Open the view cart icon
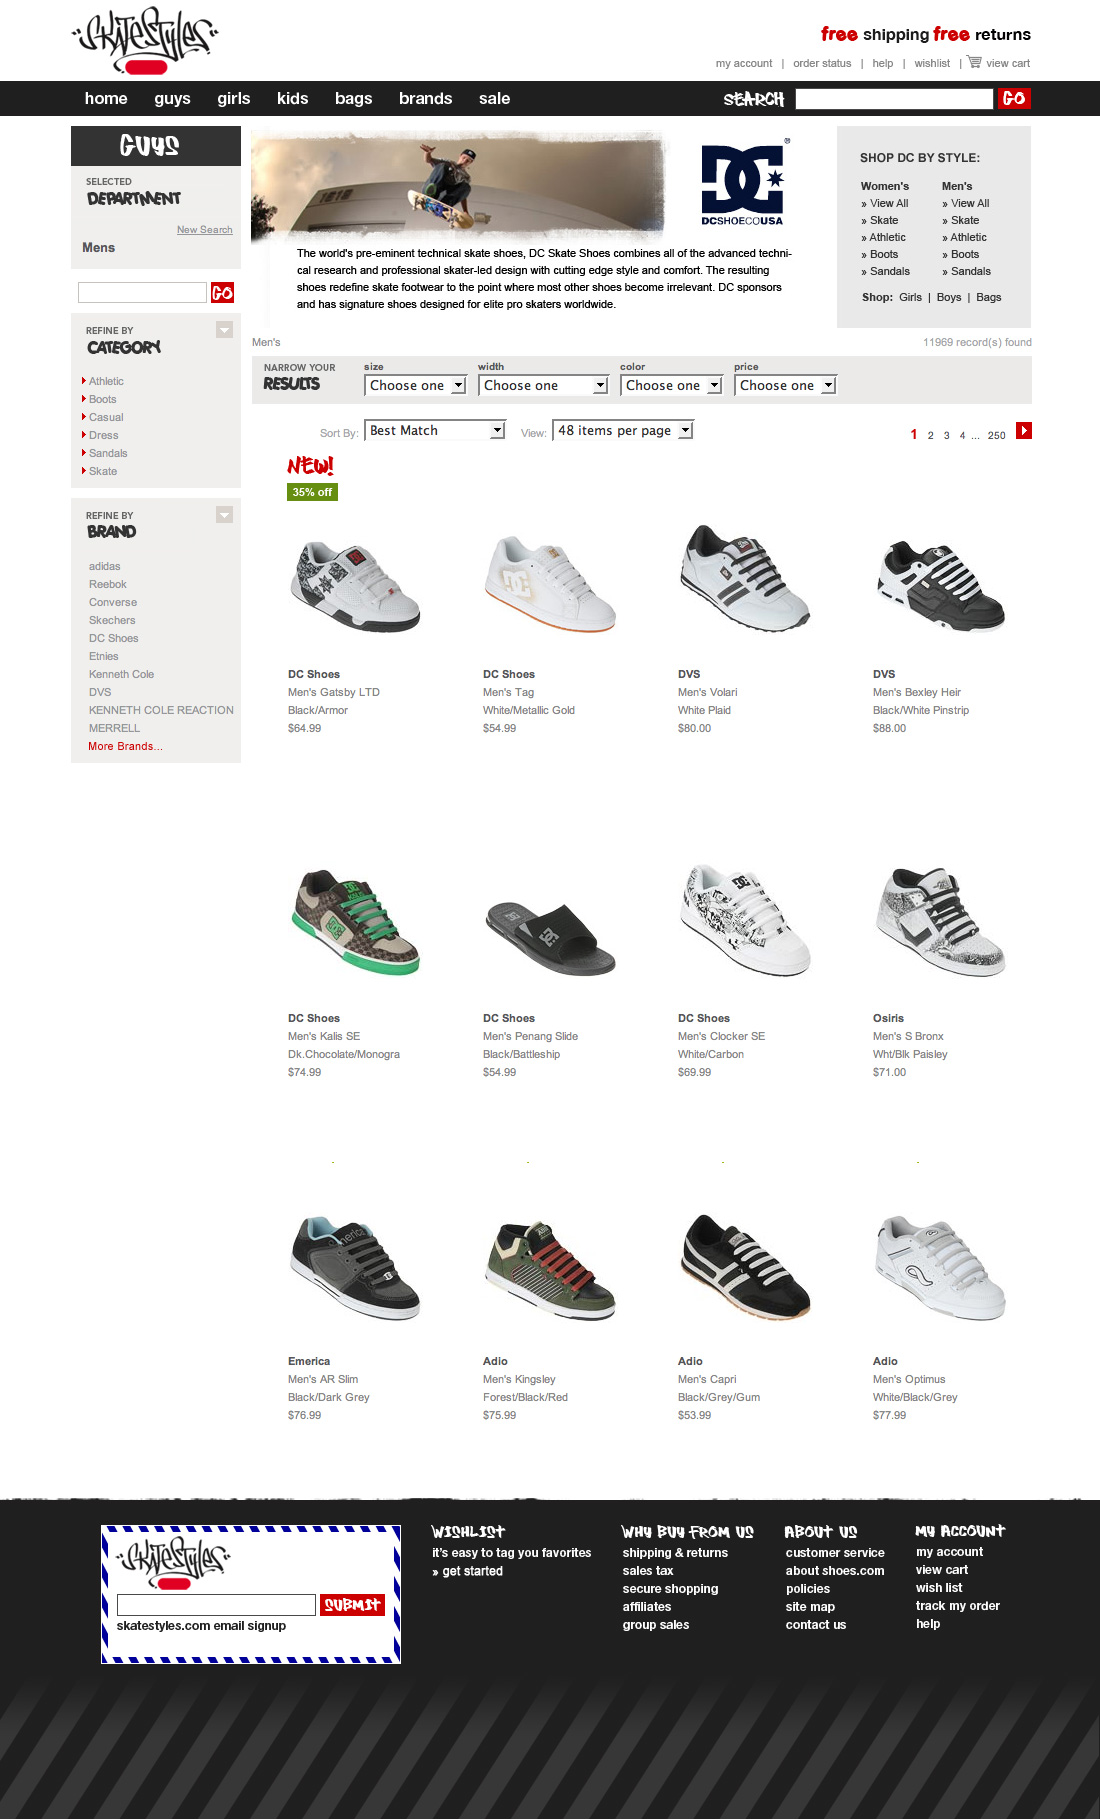Screen dimensions: 1100x1819 tap(974, 62)
